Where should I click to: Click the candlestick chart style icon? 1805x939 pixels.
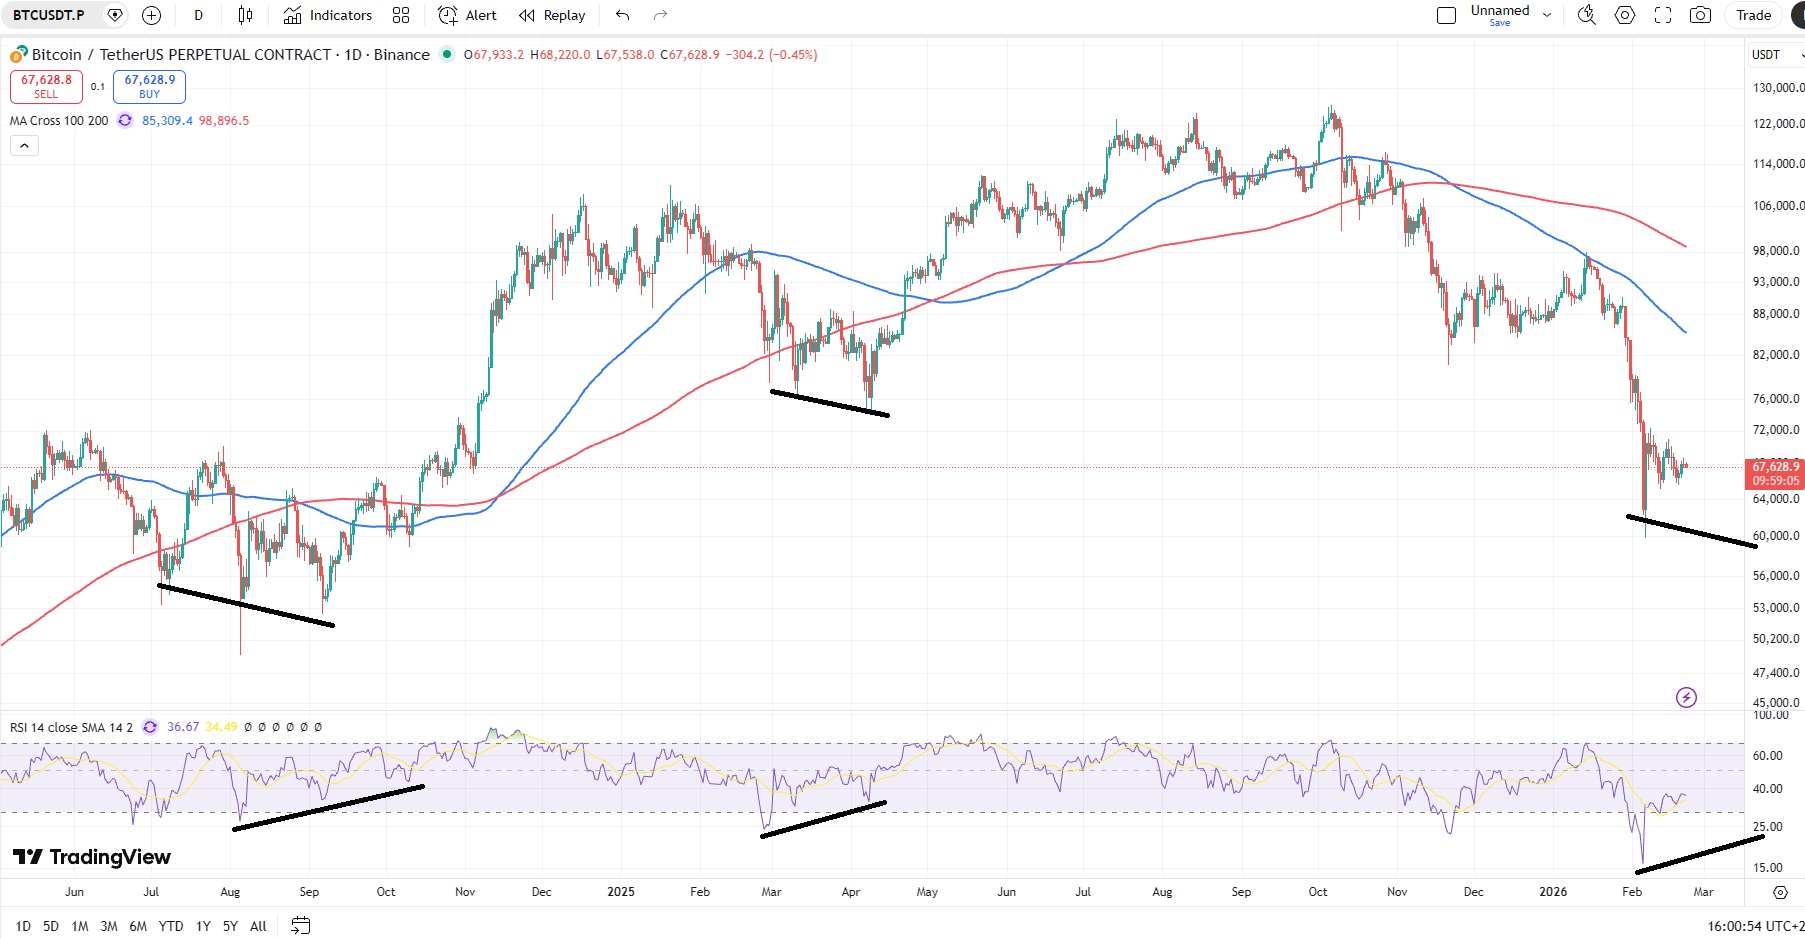(245, 15)
